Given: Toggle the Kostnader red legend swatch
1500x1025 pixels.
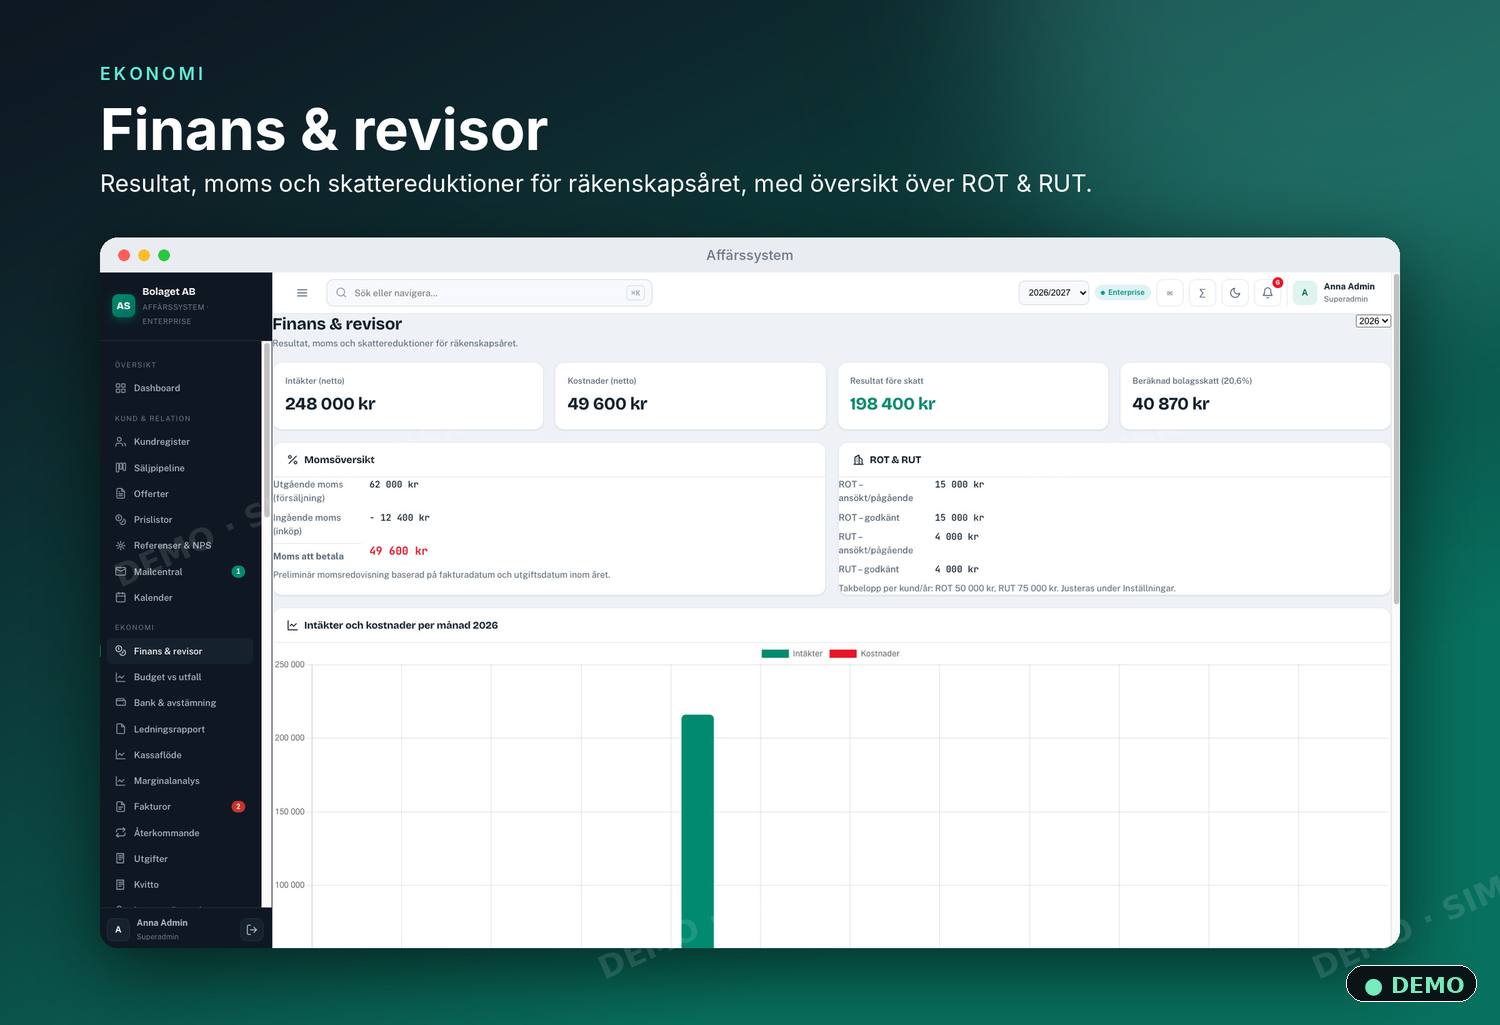Looking at the screenshot, I should pos(843,654).
